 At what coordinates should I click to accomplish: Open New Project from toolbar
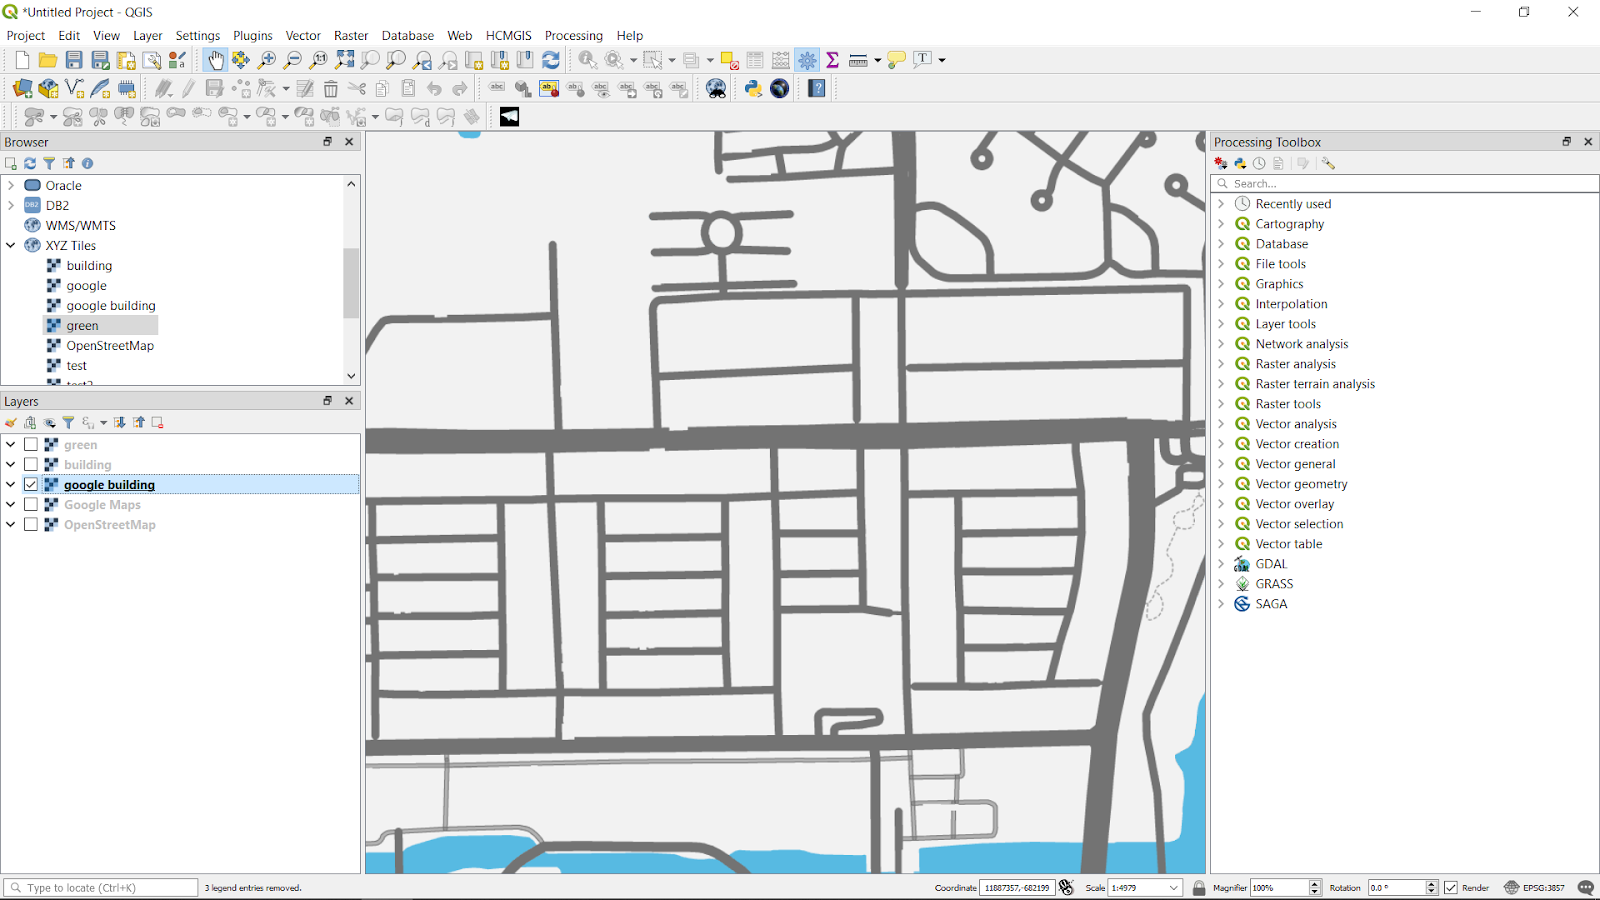click(20, 59)
